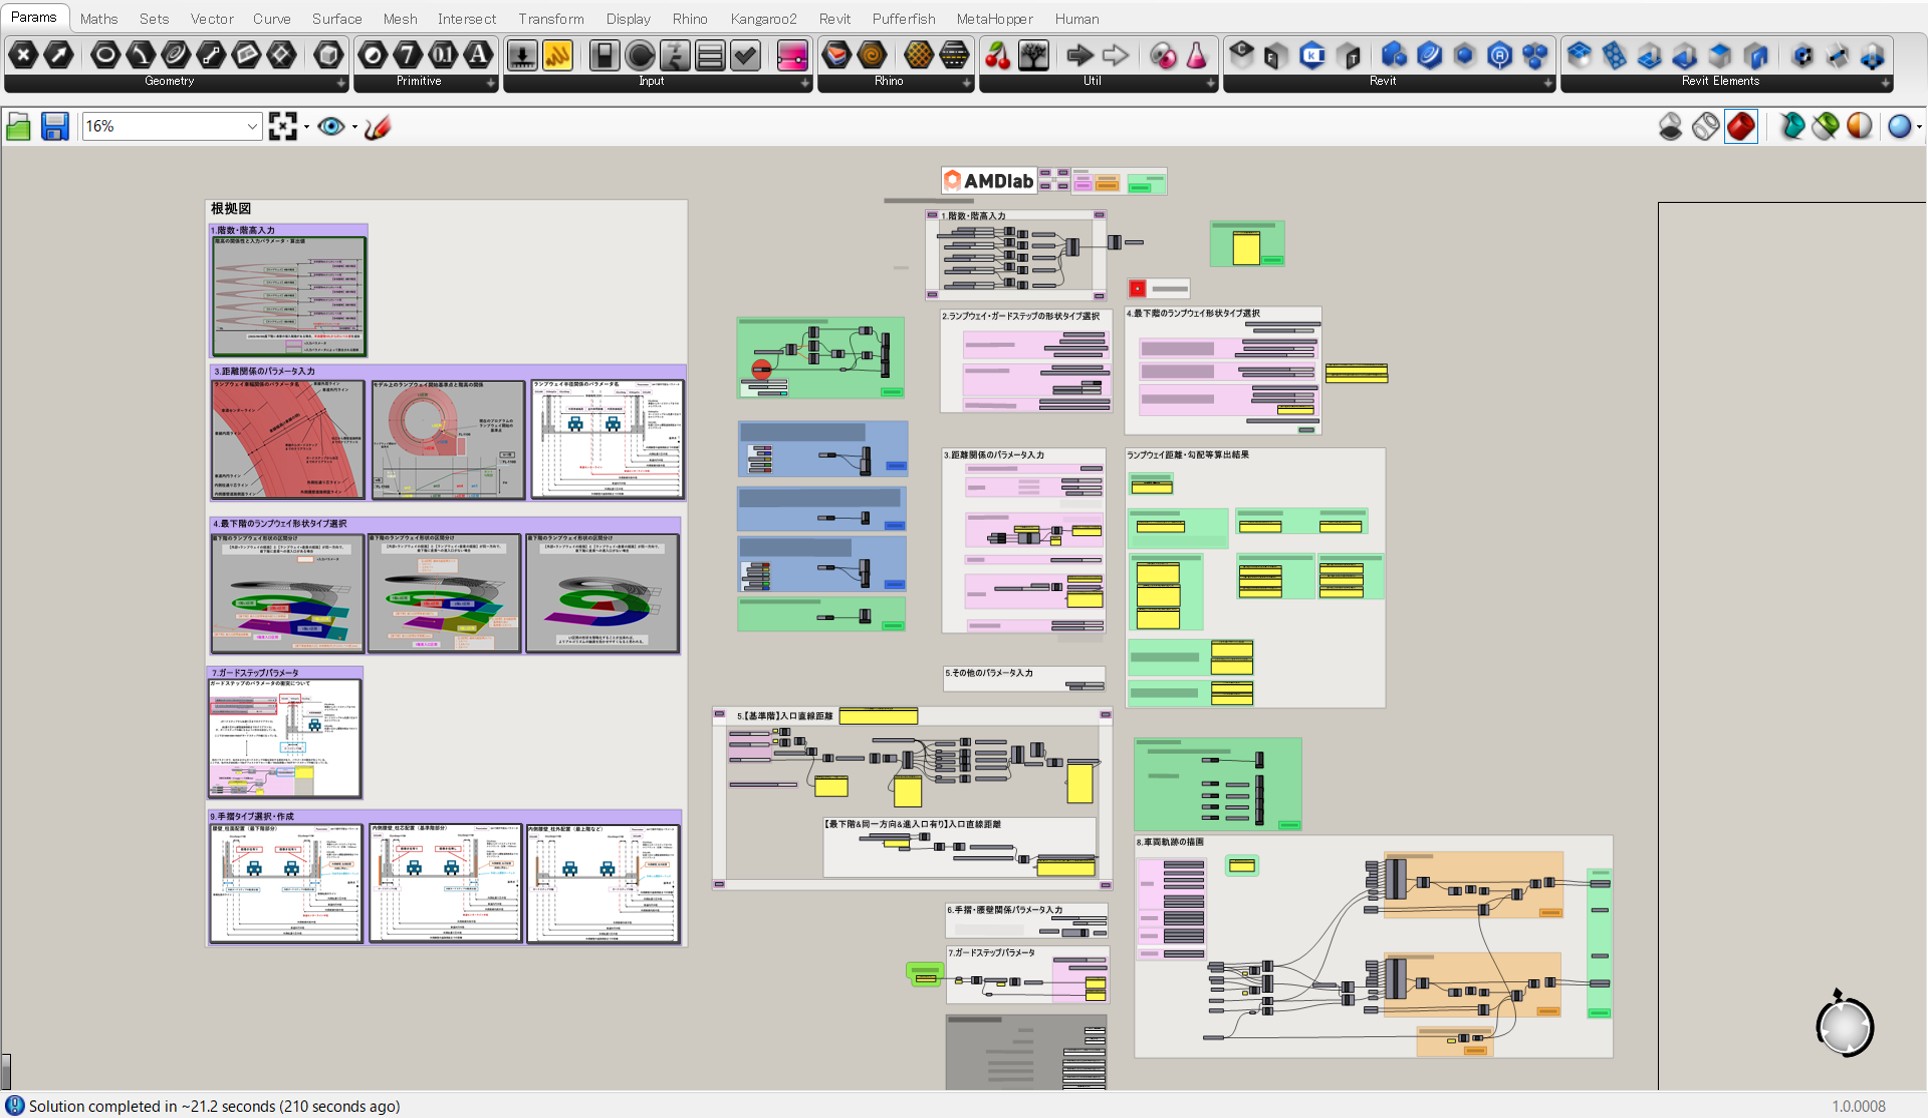Toggle wireframe preview mode
The height and width of the screenshot is (1118, 1928).
pos(1706,127)
